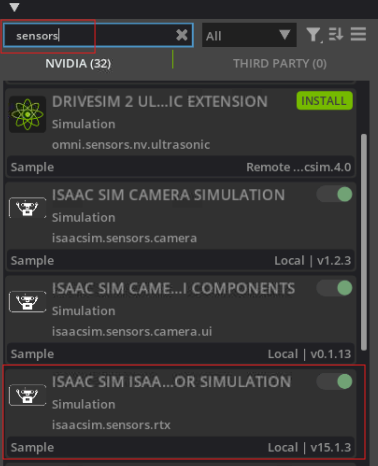
Task: Open the 'All' category filter dropdown
Action: pyautogui.click(x=249, y=35)
